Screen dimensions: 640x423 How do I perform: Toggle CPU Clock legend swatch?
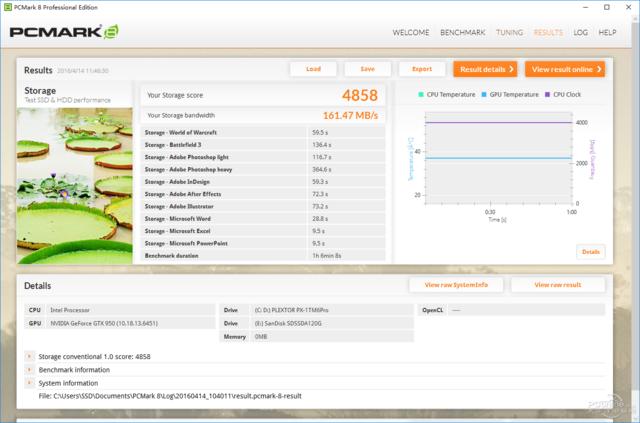[547, 94]
